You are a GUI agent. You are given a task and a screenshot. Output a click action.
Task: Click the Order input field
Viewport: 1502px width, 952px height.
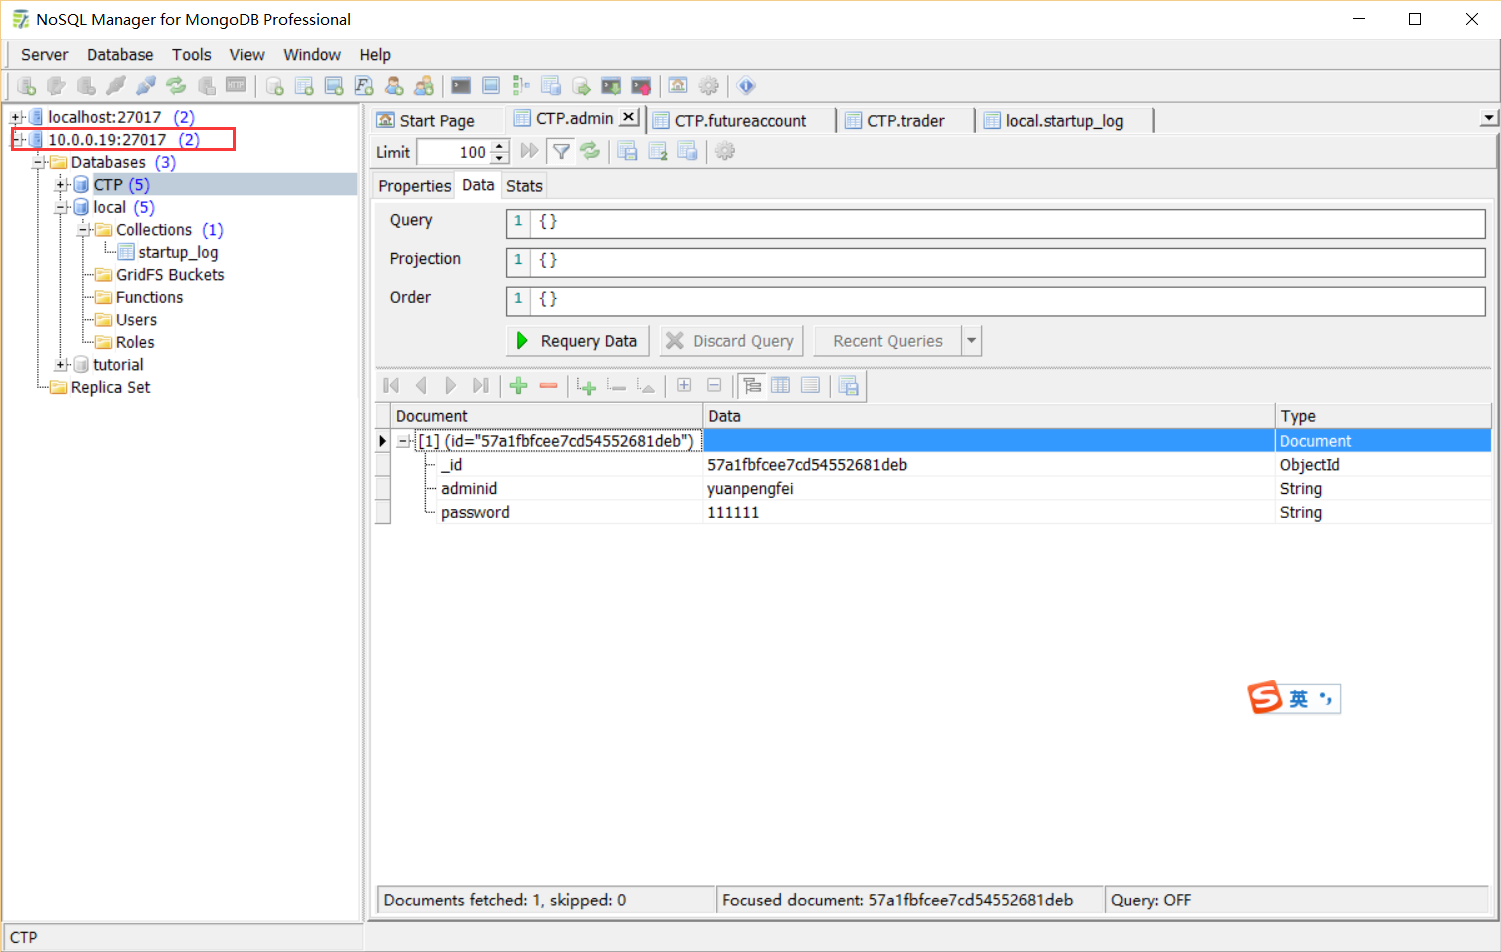tap(996, 300)
